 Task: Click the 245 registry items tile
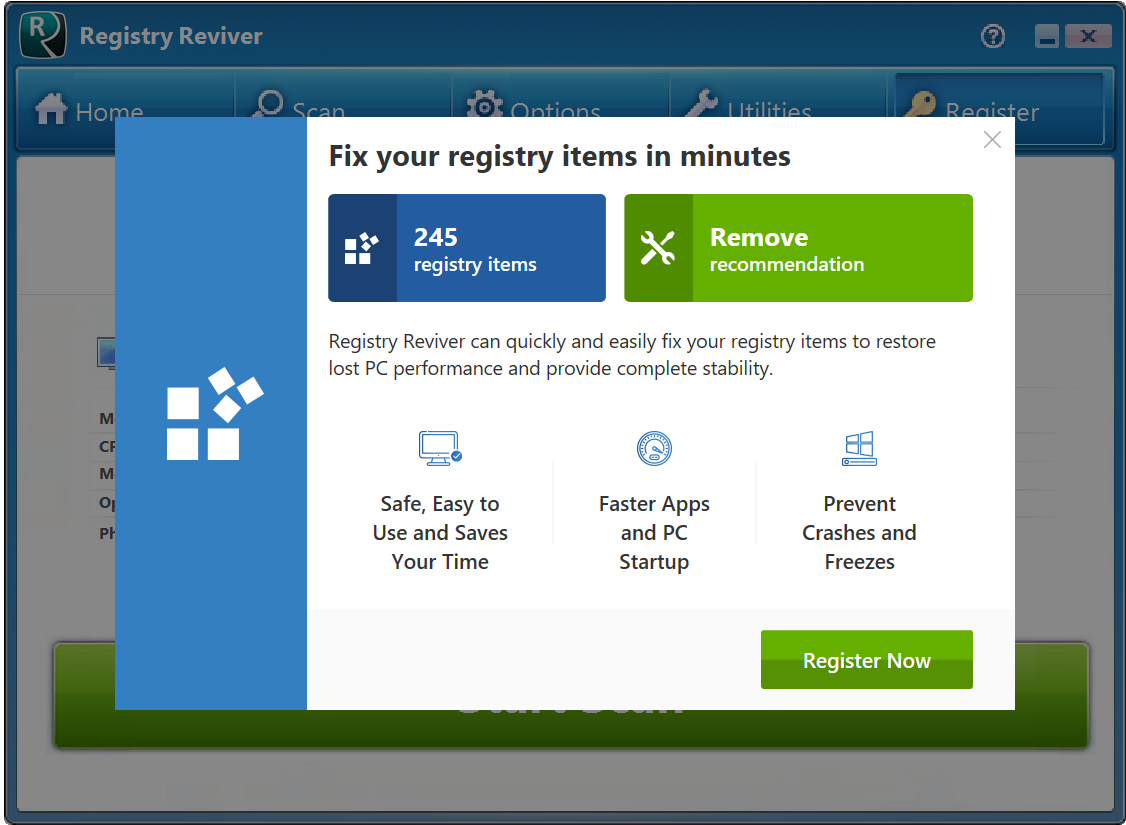(467, 248)
